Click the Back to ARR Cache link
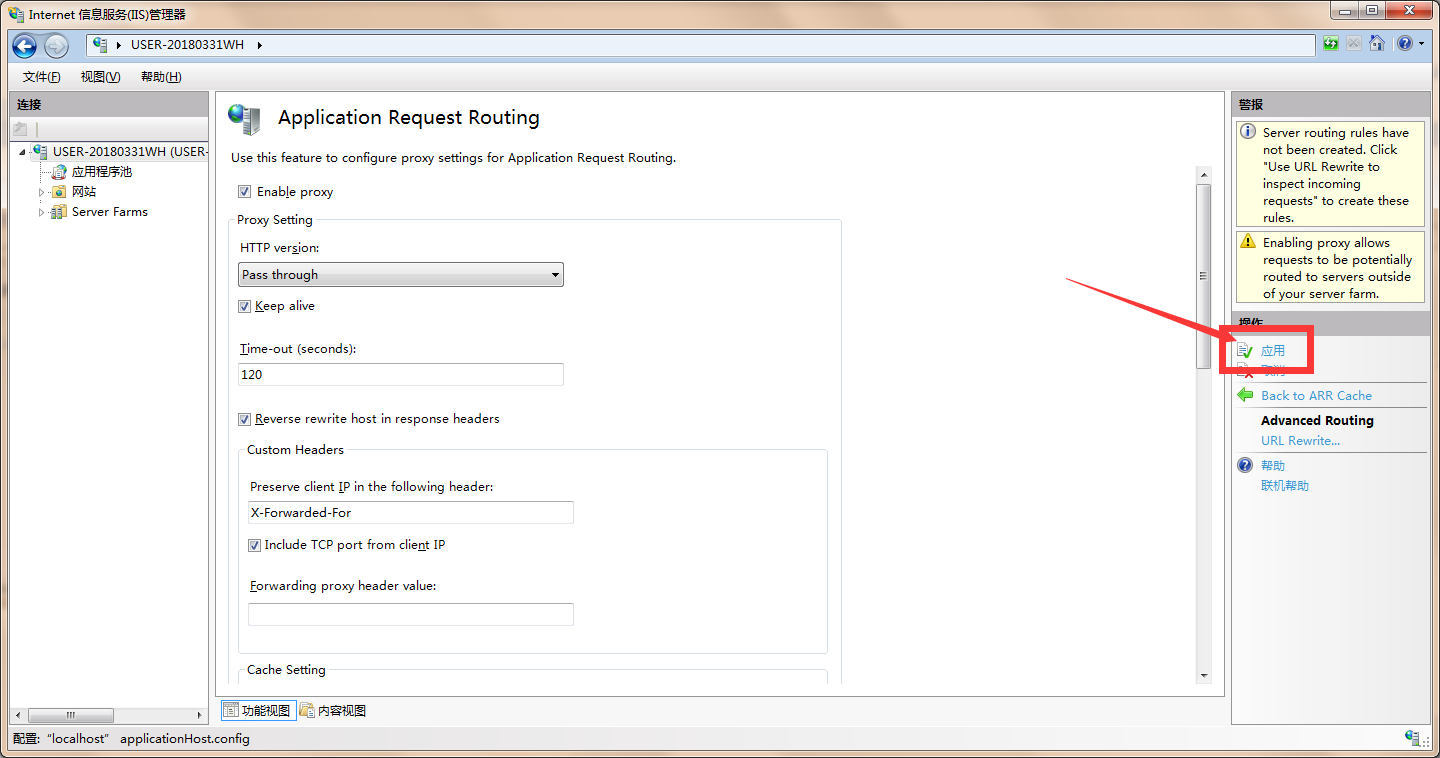Screen dimensions: 1440x758 pyautogui.click(x=1316, y=396)
